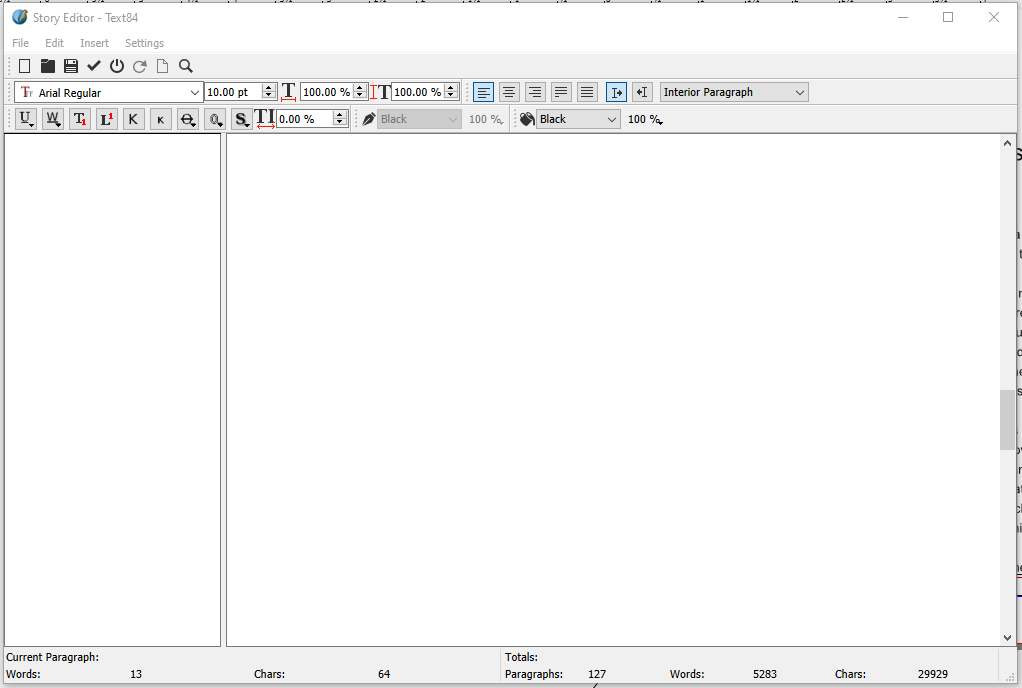Open the Black fill color dropdown

click(611, 119)
